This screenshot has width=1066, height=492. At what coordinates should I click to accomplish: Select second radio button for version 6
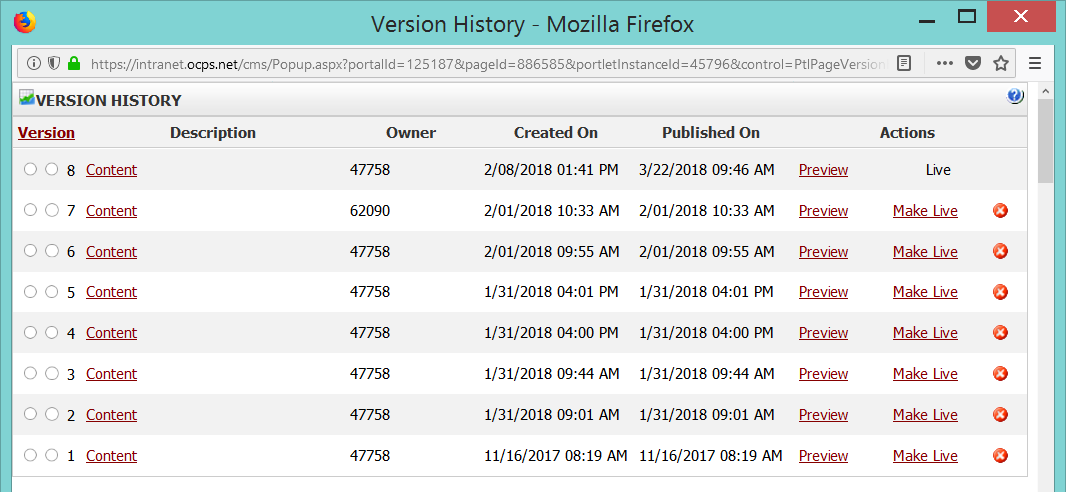pyautogui.click(x=52, y=251)
